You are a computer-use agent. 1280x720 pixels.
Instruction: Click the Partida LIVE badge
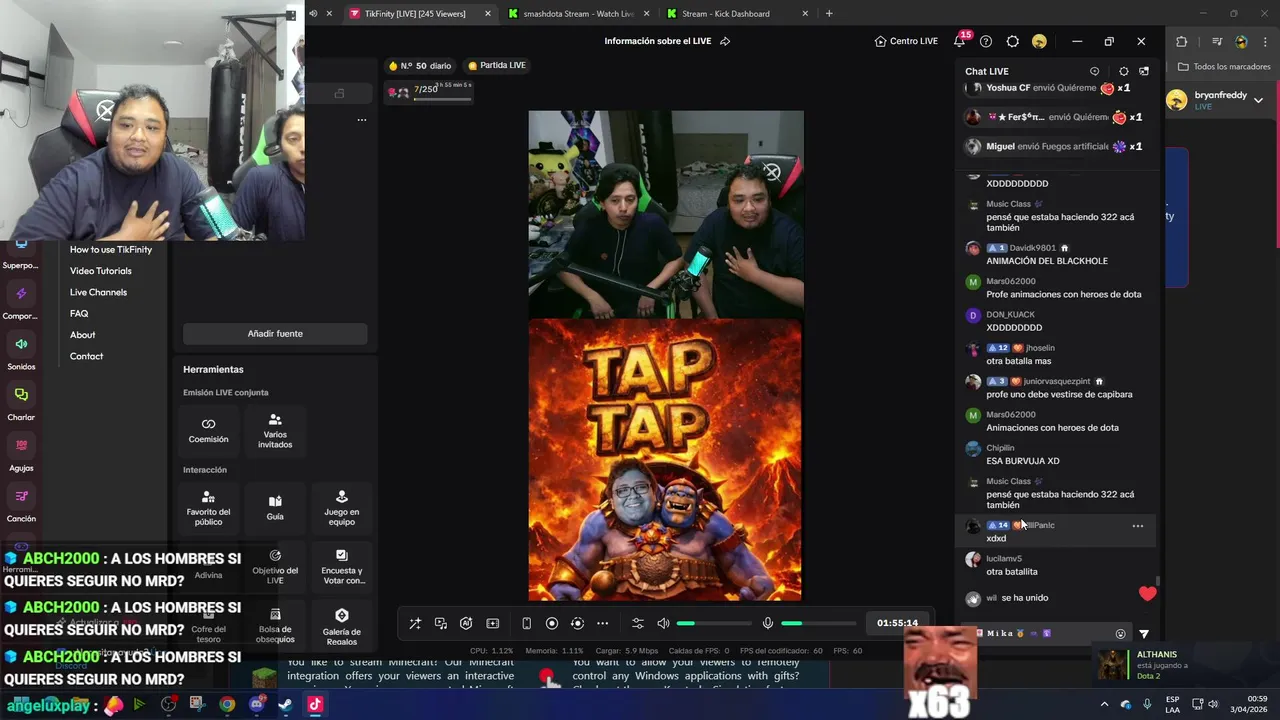[x=496, y=66]
